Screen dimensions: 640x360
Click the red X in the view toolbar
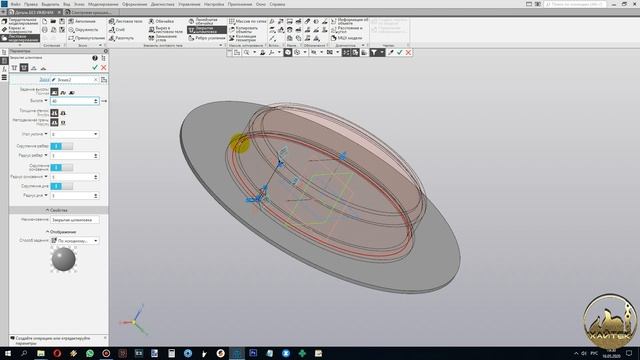pos(408,53)
